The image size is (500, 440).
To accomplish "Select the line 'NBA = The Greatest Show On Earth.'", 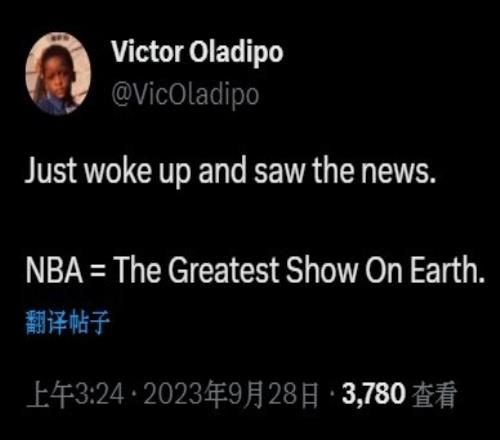I will tap(255, 270).
